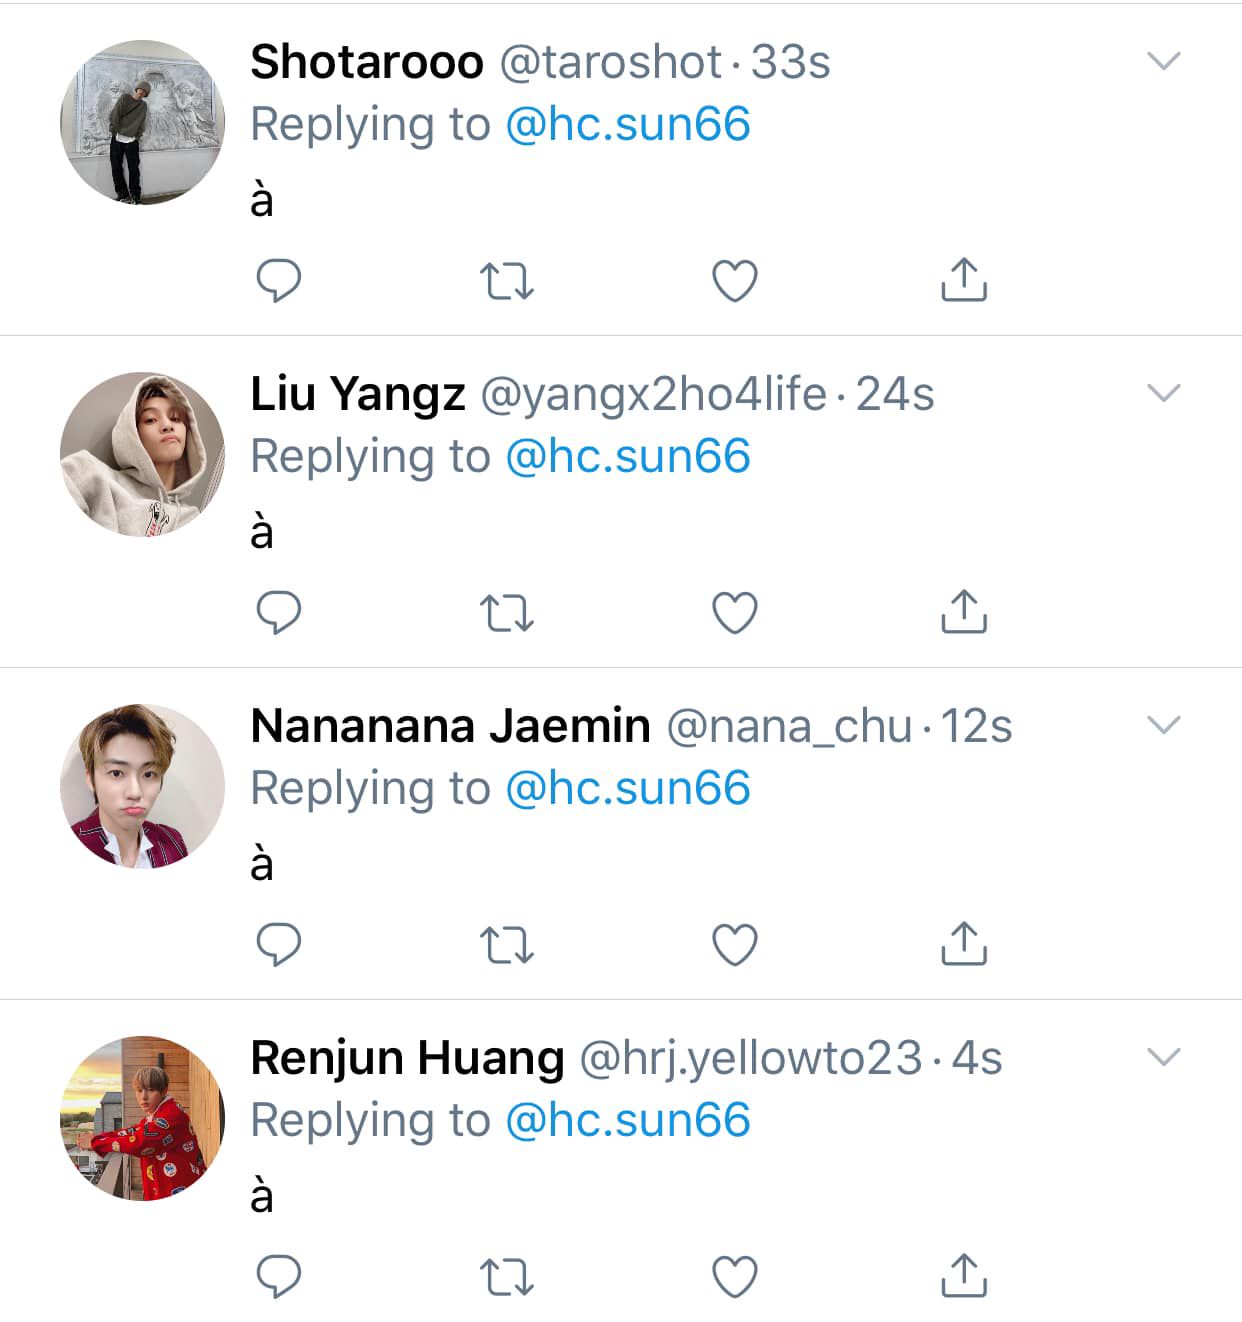View Liu Yangz's profile picture
Viewport: 1242px width, 1322px height.
142,455
